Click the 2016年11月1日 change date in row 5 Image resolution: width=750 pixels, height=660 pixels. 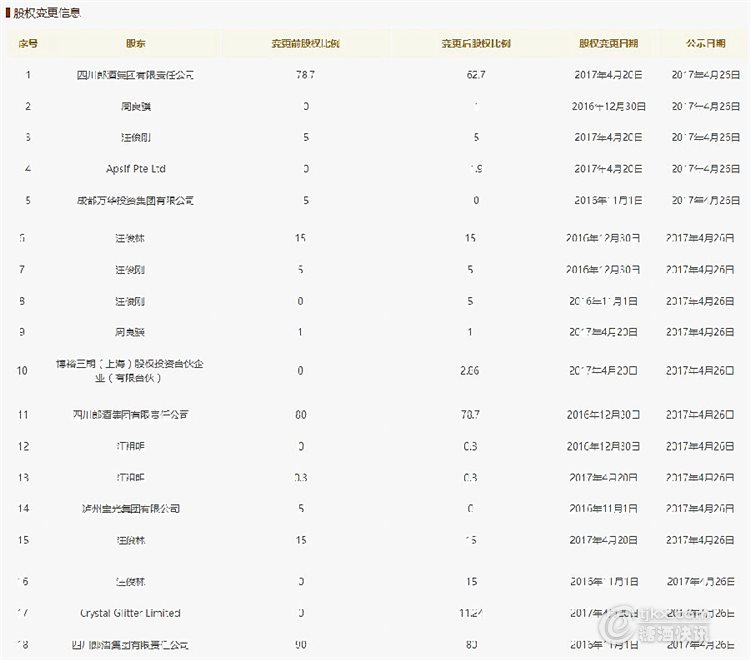click(608, 200)
